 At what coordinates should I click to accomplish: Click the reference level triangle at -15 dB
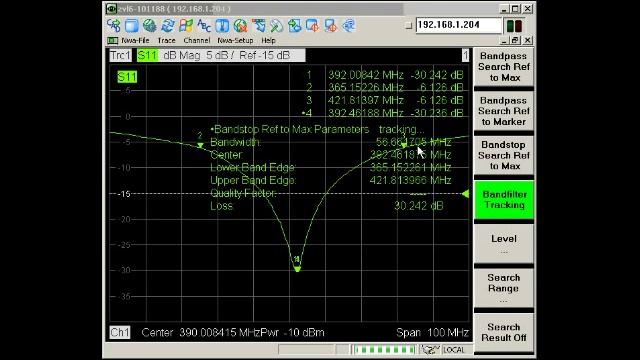point(465,194)
